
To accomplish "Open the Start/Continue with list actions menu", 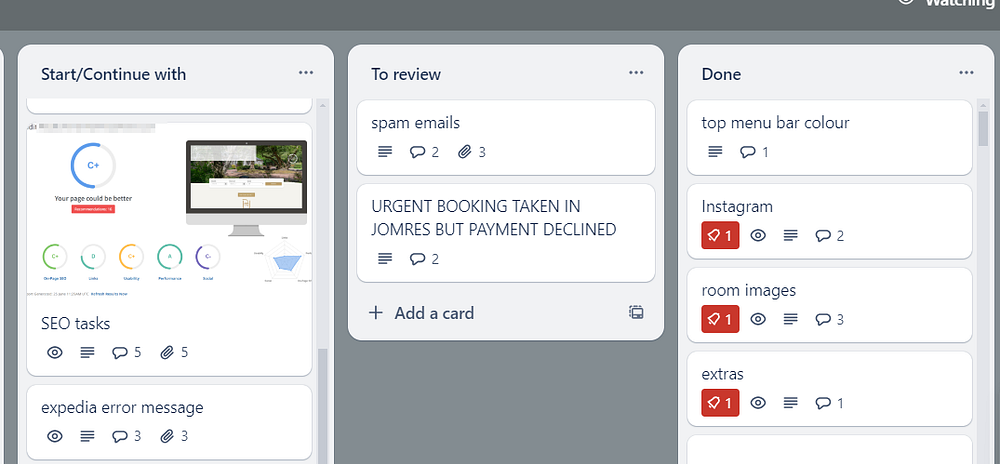I will [306, 73].
